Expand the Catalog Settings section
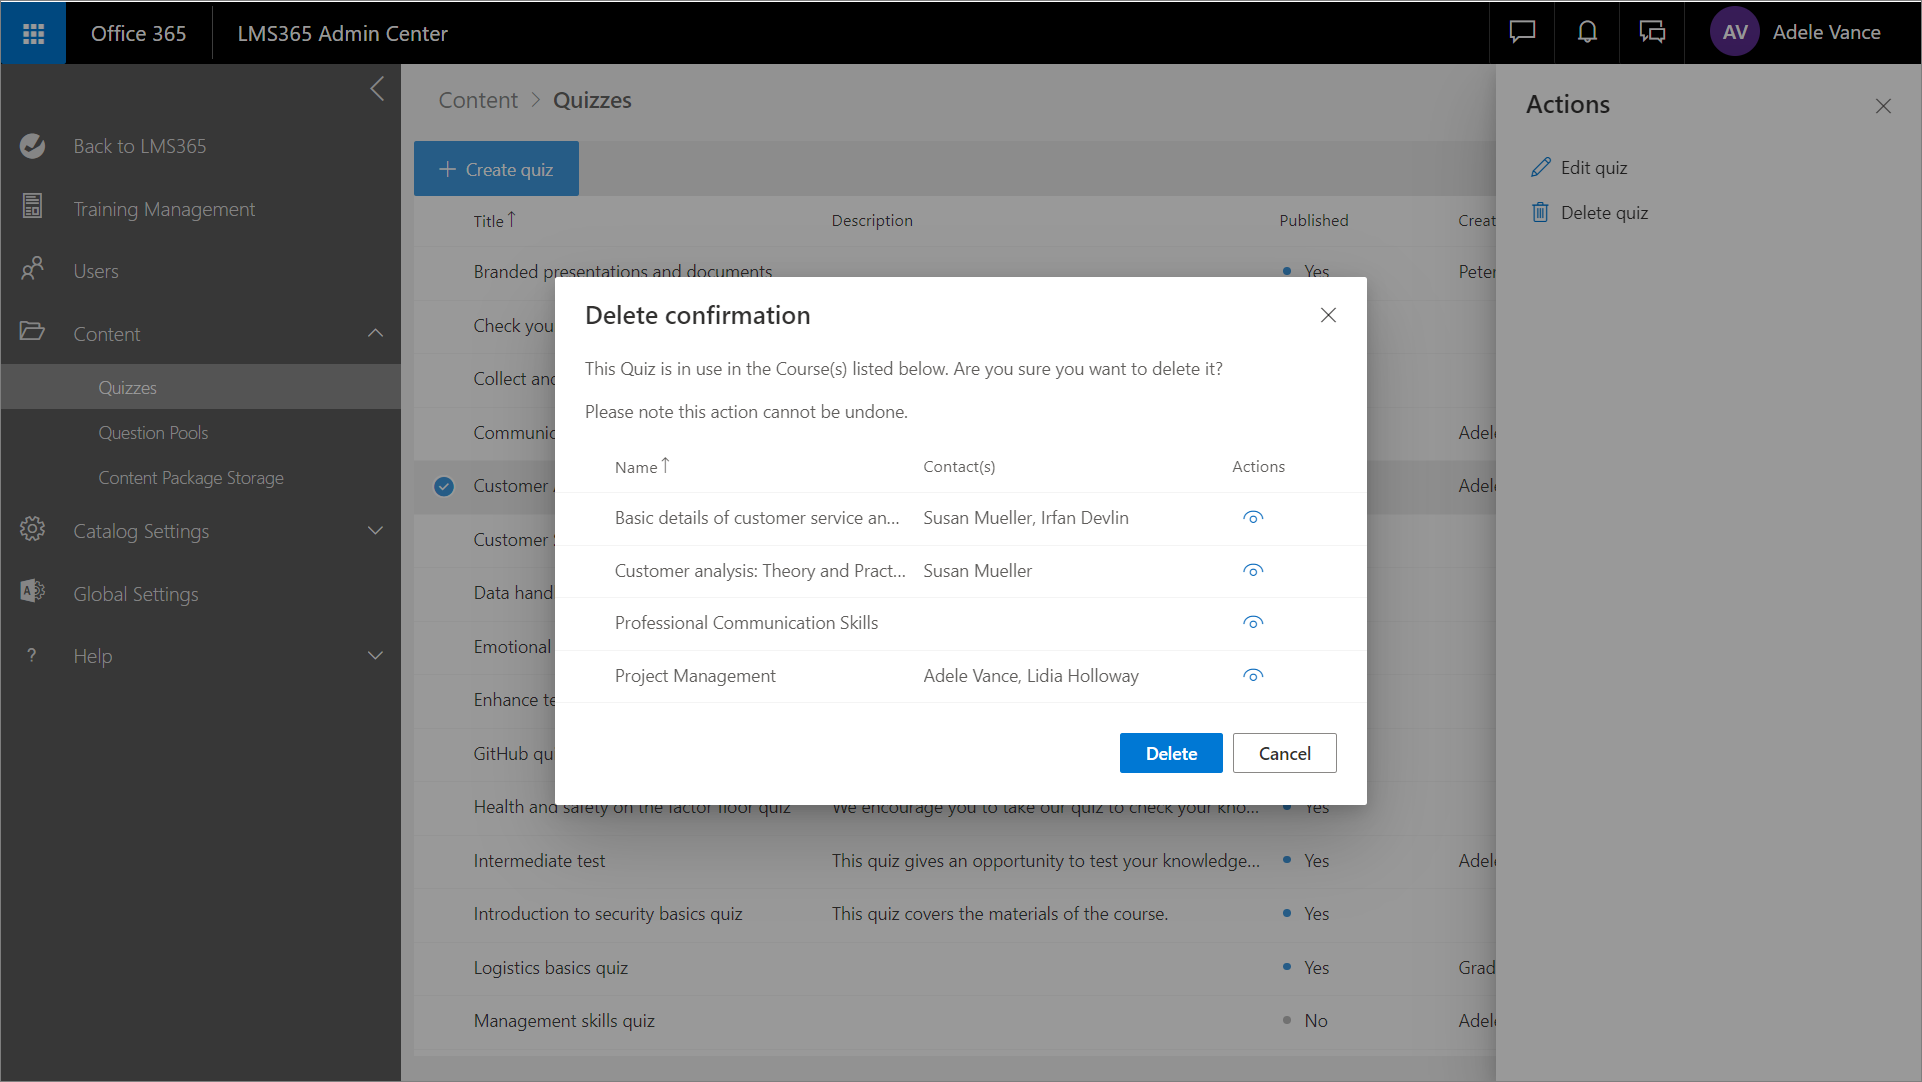Image resolution: width=1922 pixels, height=1082 pixels. click(x=375, y=531)
